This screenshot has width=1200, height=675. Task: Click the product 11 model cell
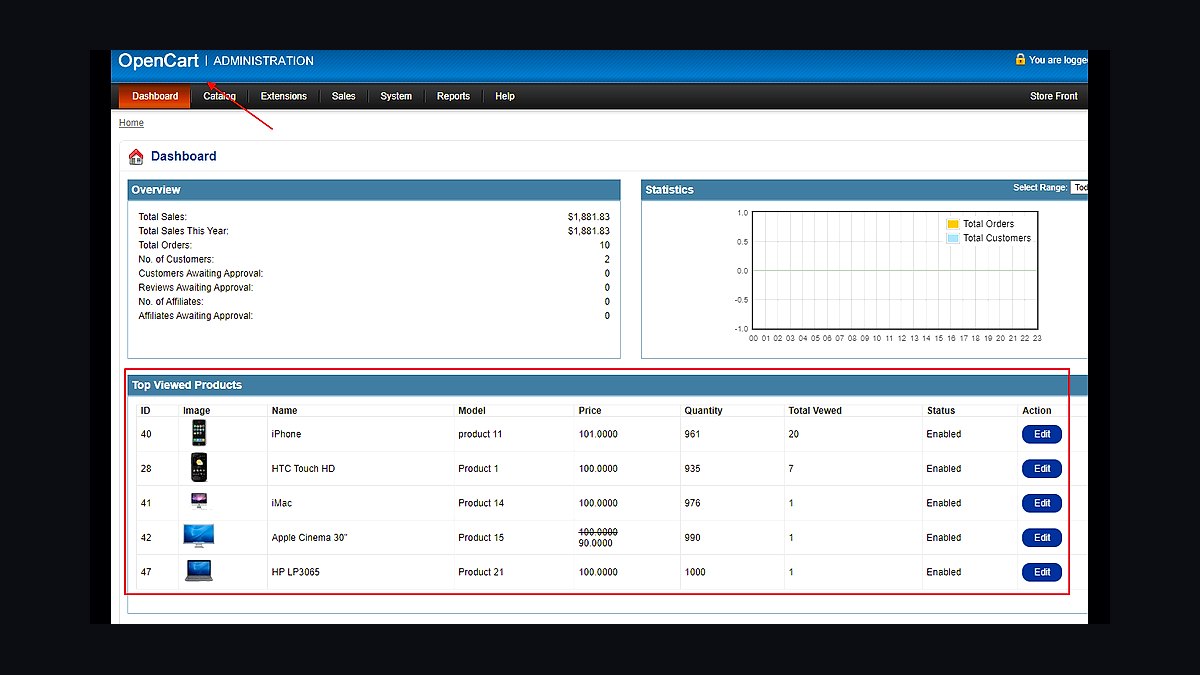point(480,434)
